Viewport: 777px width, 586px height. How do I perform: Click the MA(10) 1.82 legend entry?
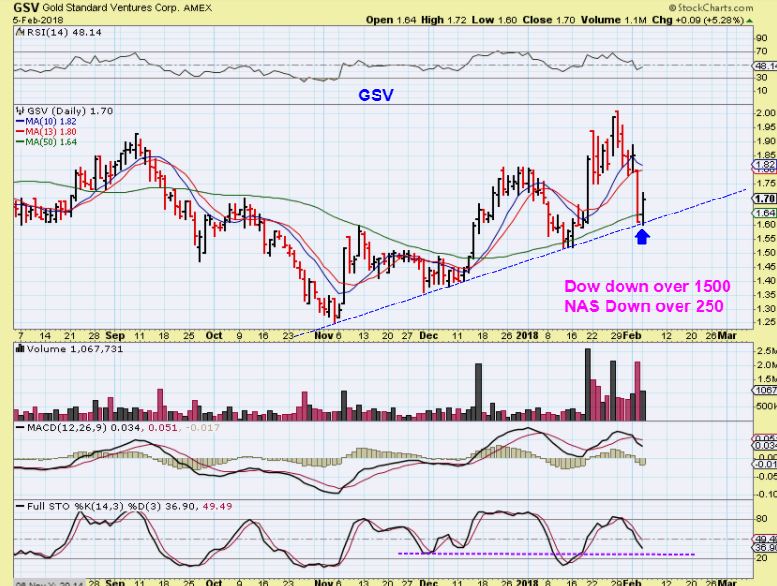click(47, 121)
